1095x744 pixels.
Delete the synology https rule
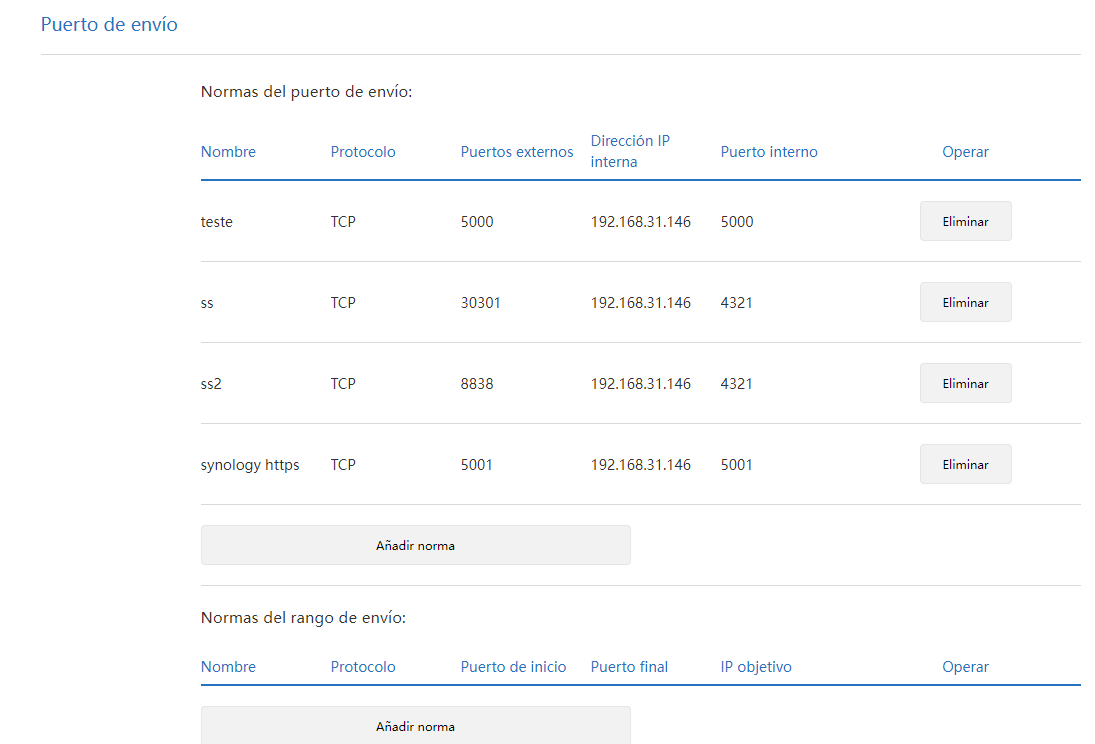(965, 464)
